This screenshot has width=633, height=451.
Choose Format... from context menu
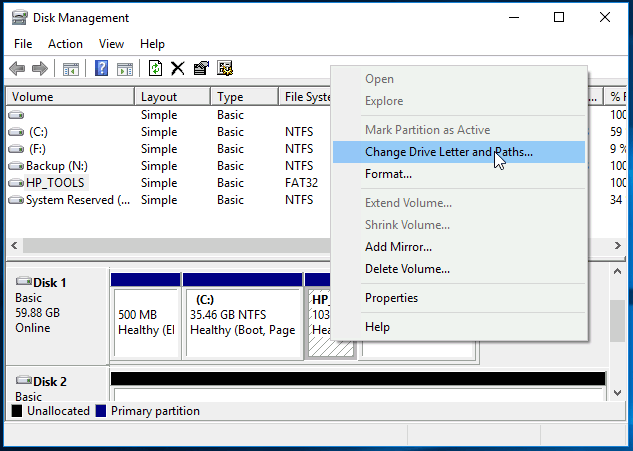tap(459, 174)
